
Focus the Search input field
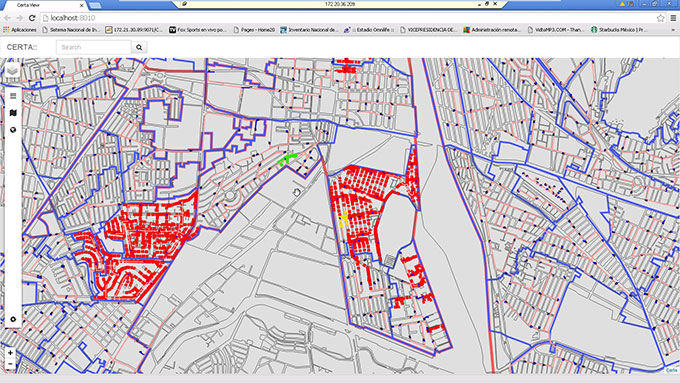click(x=94, y=47)
